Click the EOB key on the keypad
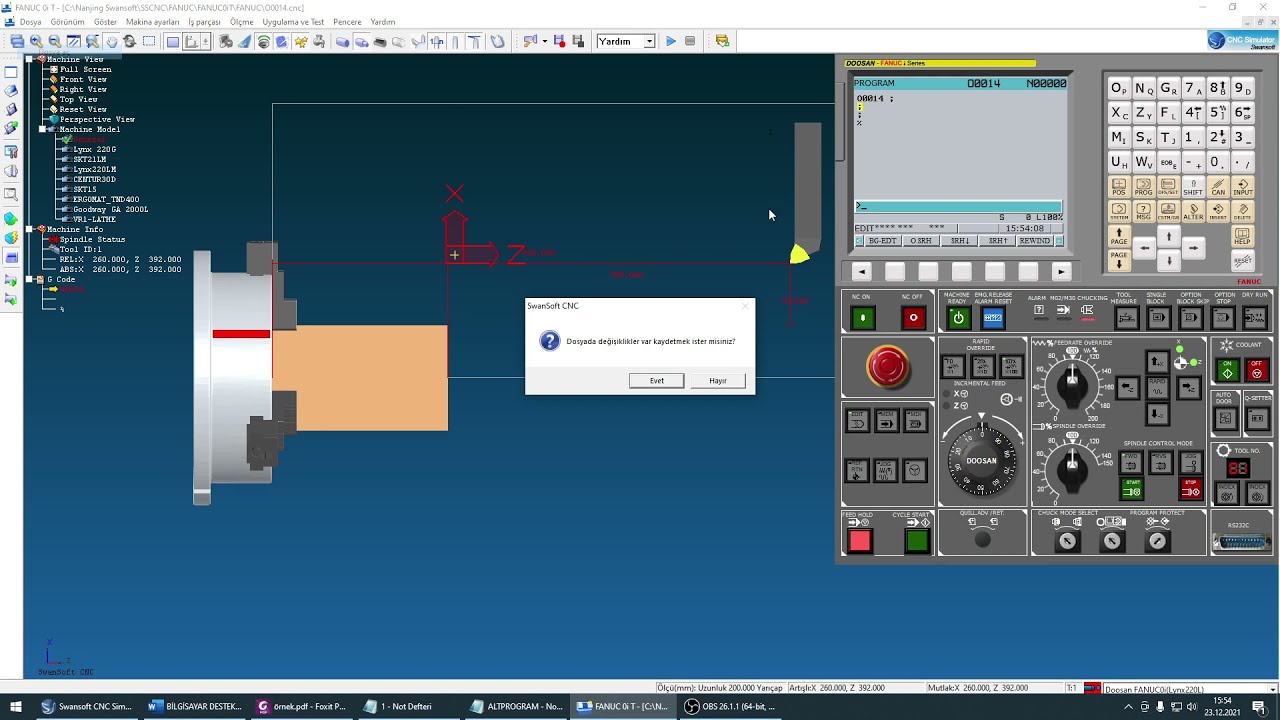Image resolution: width=1280 pixels, height=720 pixels. [x=1168, y=162]
